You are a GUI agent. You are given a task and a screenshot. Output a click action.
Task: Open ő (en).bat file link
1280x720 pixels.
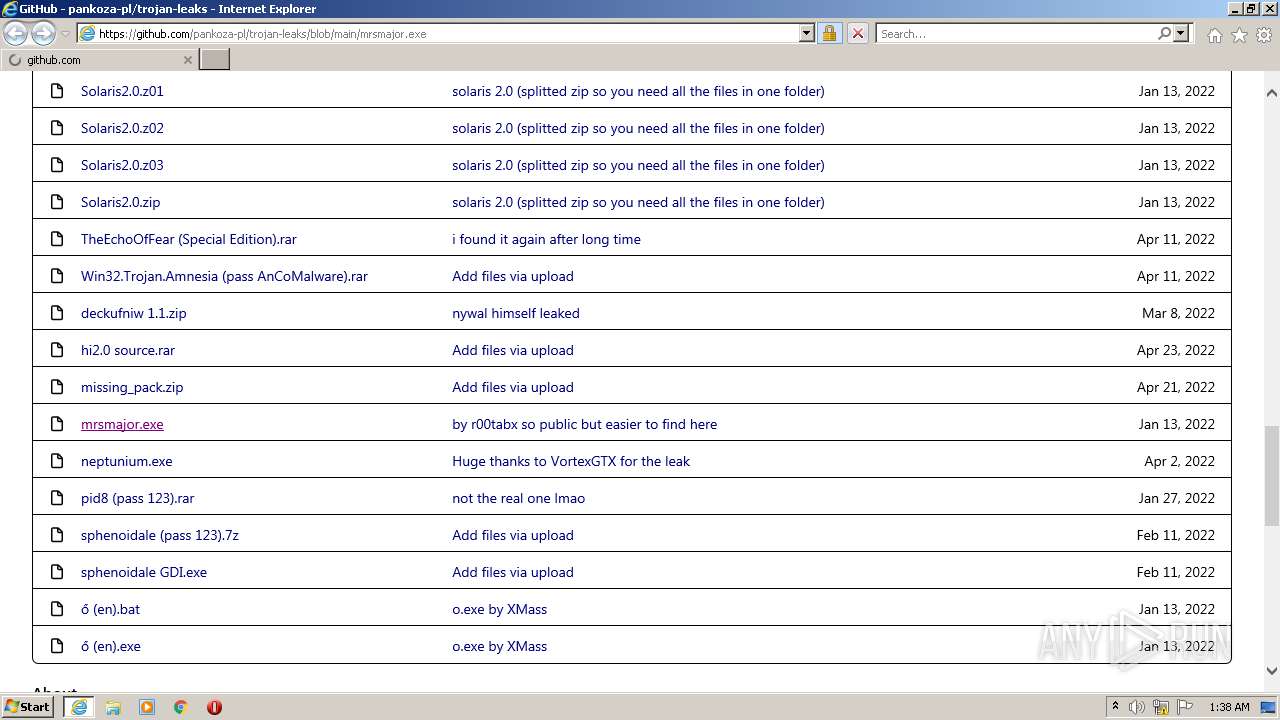pos(110,609)
